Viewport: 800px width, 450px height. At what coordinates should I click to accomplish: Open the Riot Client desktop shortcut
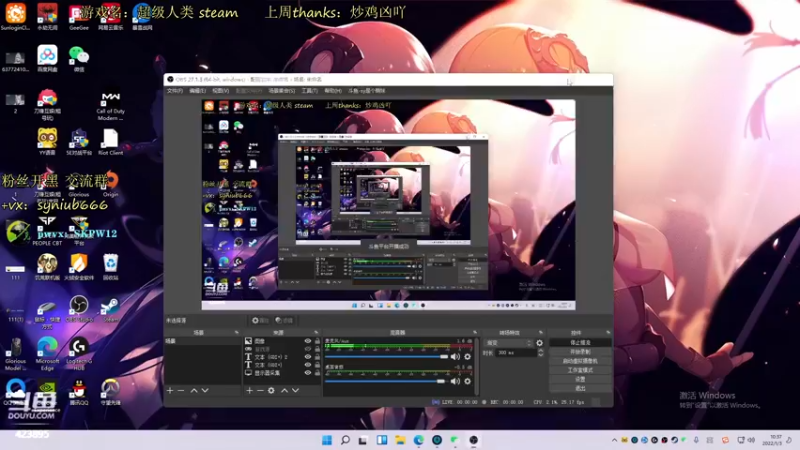(110, 142)
